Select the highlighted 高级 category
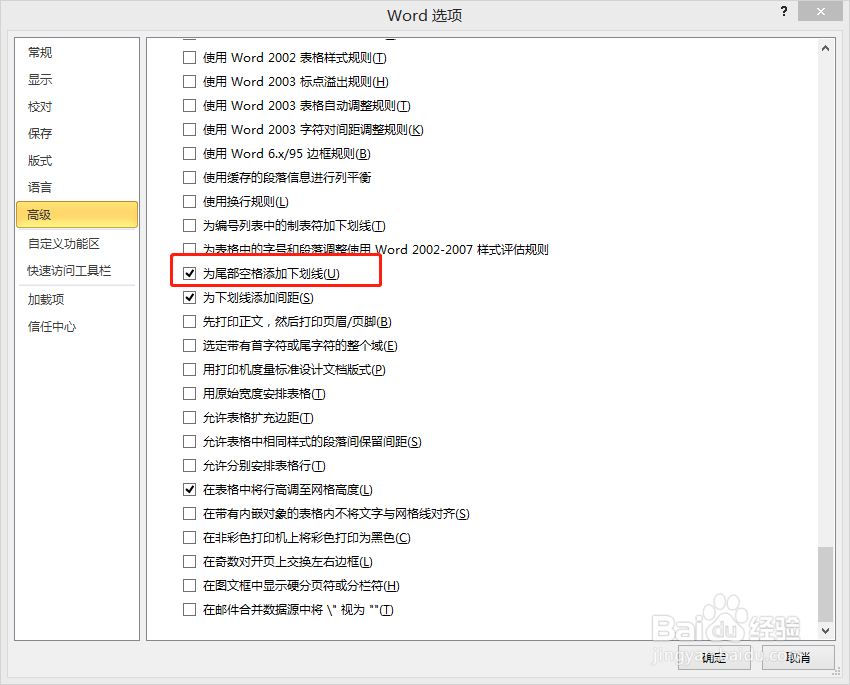The width and height of the screenshot is (850, 685). point(76,215)
